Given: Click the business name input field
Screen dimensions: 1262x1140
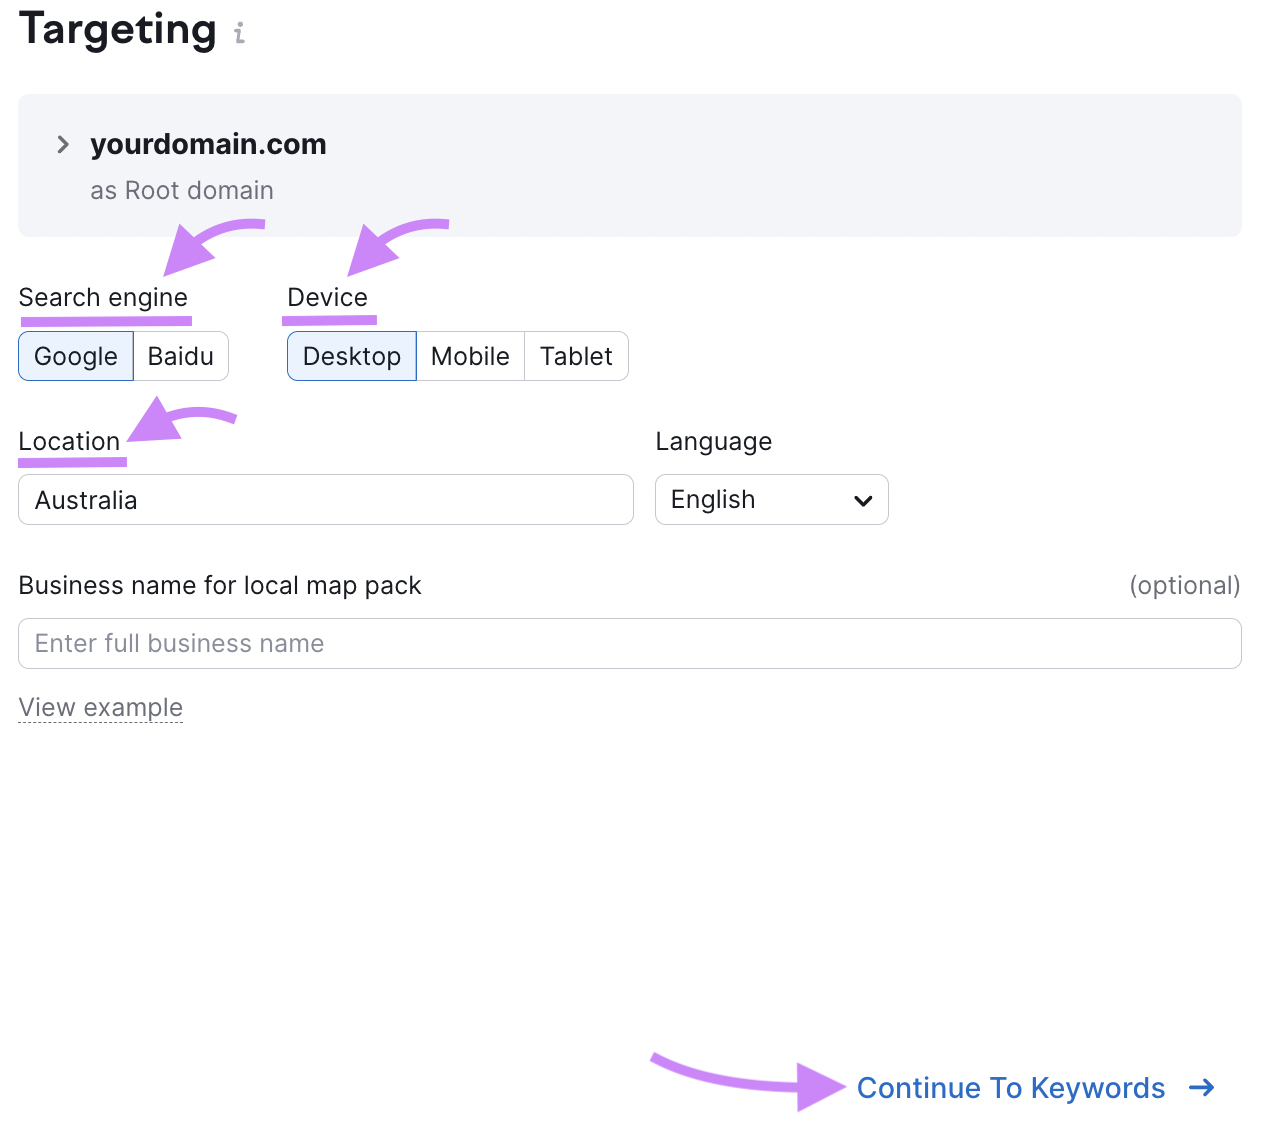Looking at the screenshot, I should pos(629,644).
